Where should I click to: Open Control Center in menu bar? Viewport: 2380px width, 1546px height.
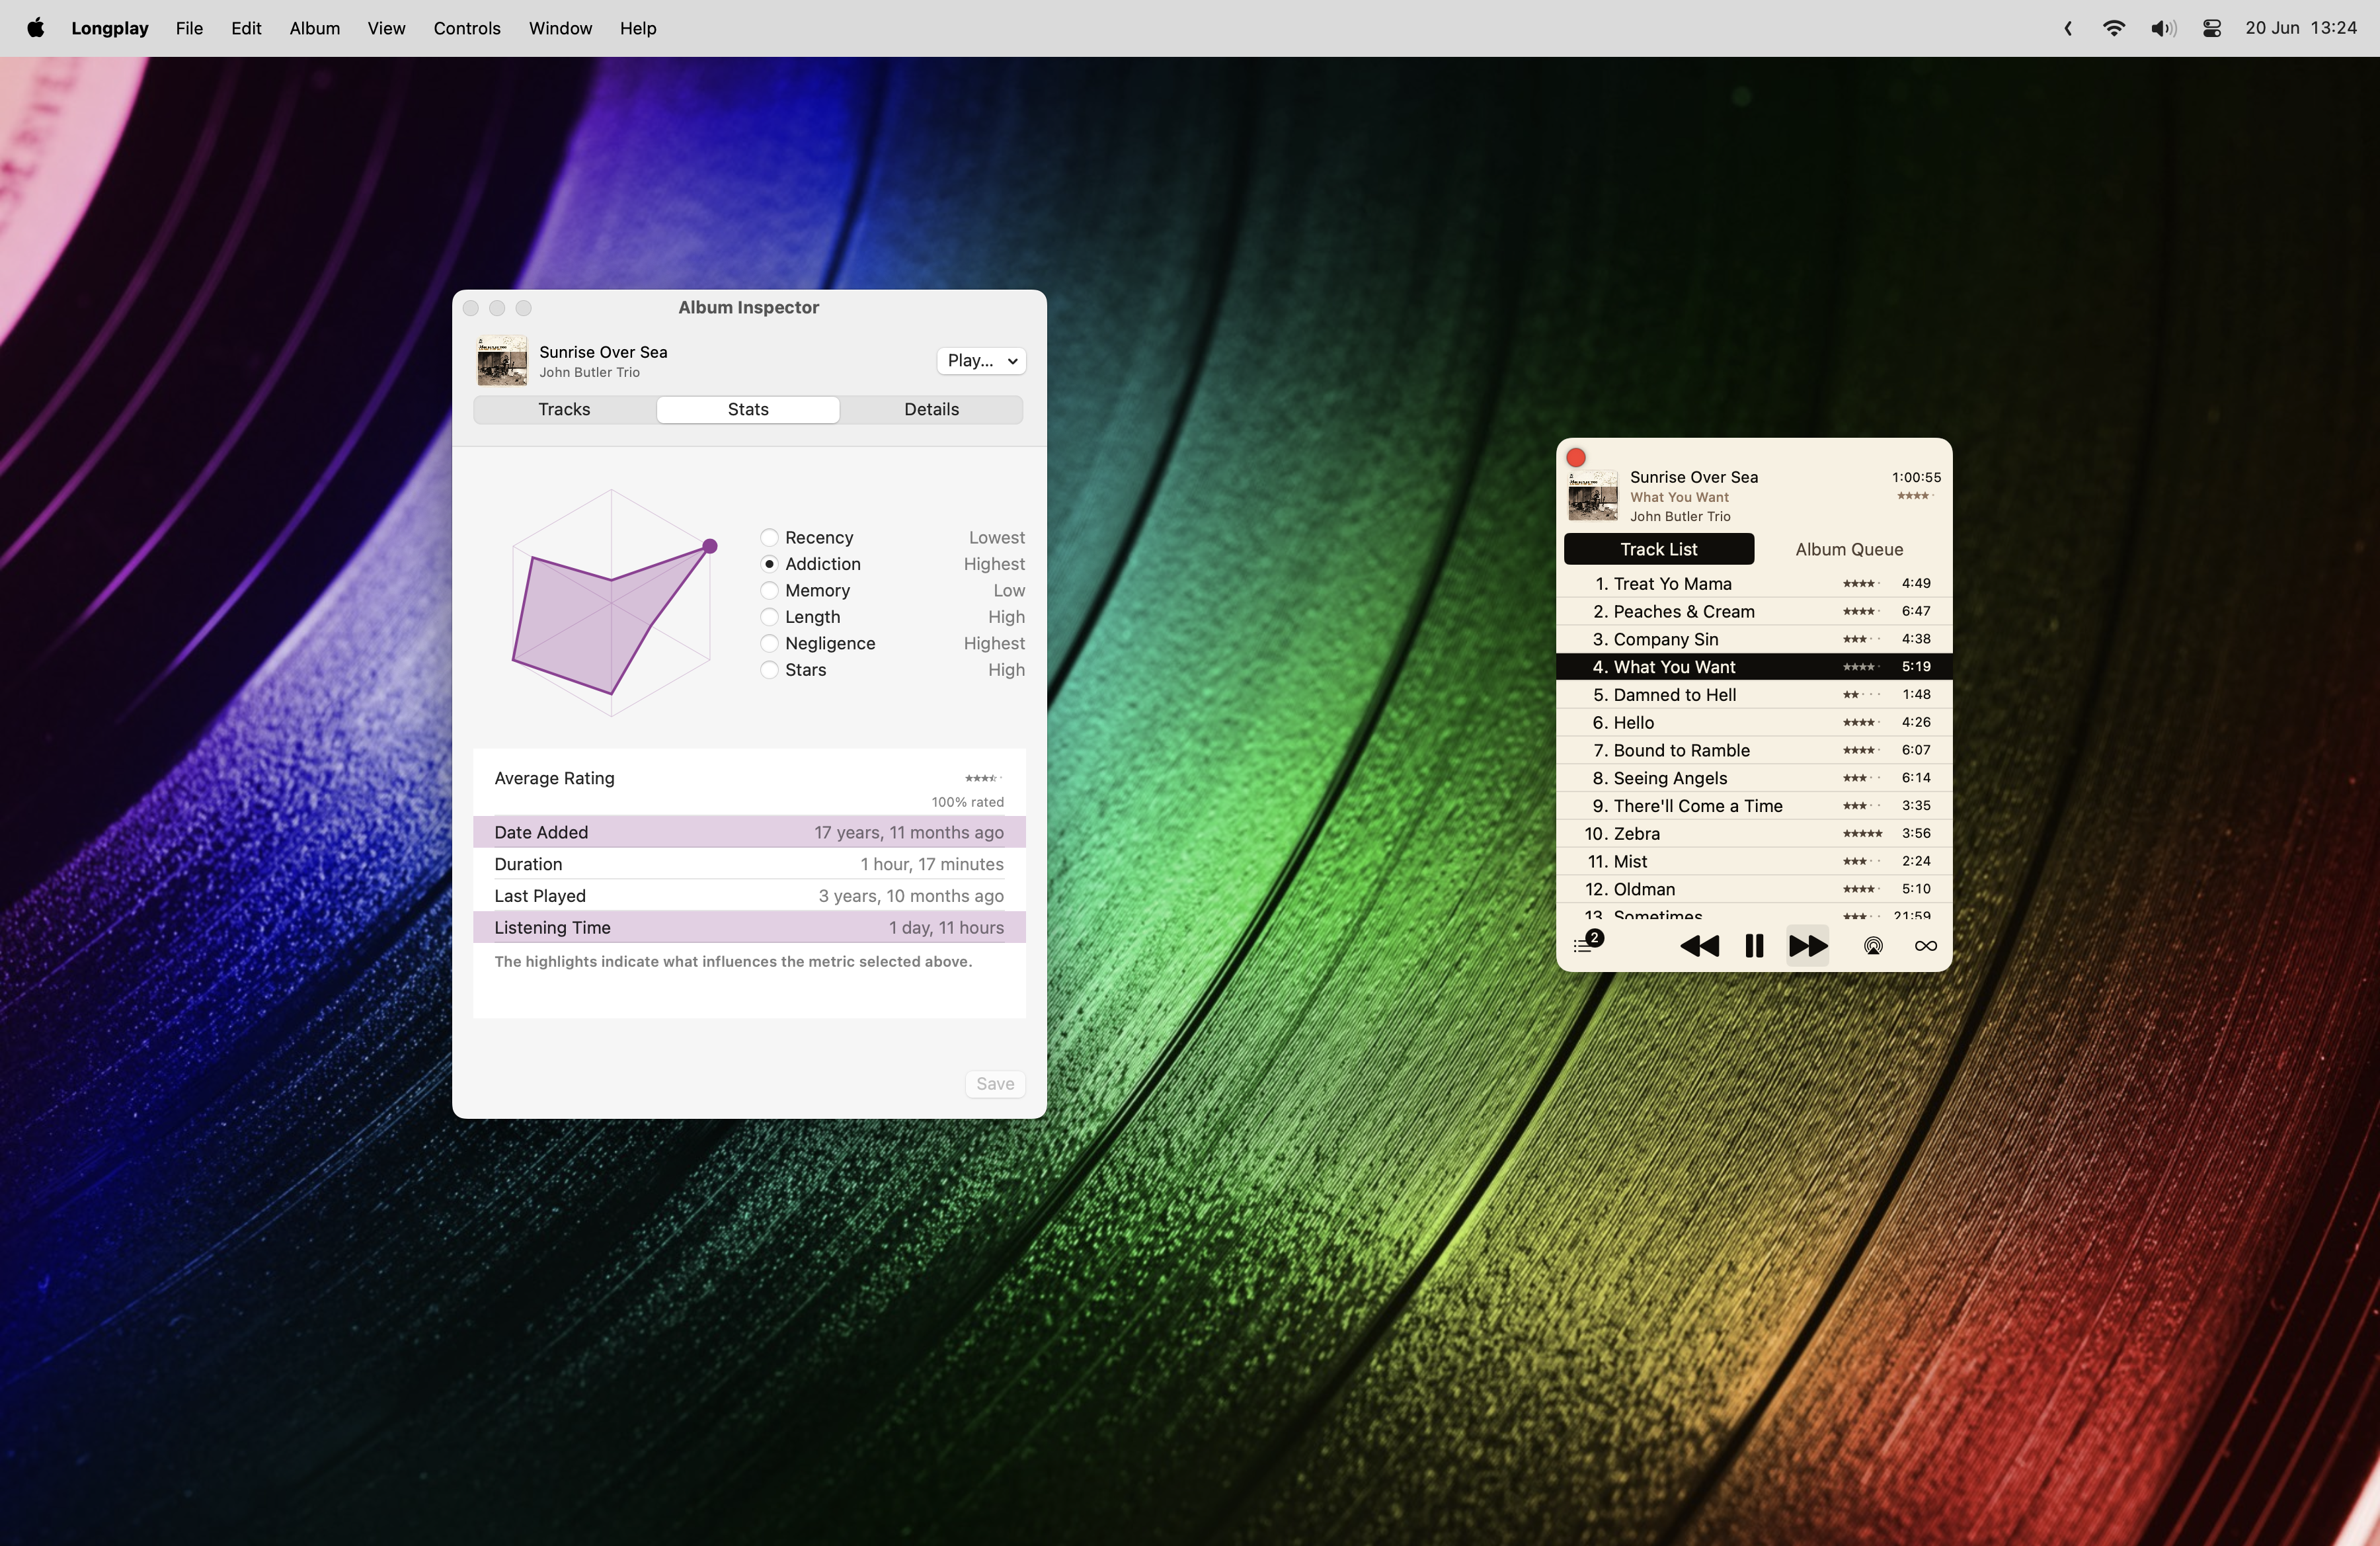2212,28
